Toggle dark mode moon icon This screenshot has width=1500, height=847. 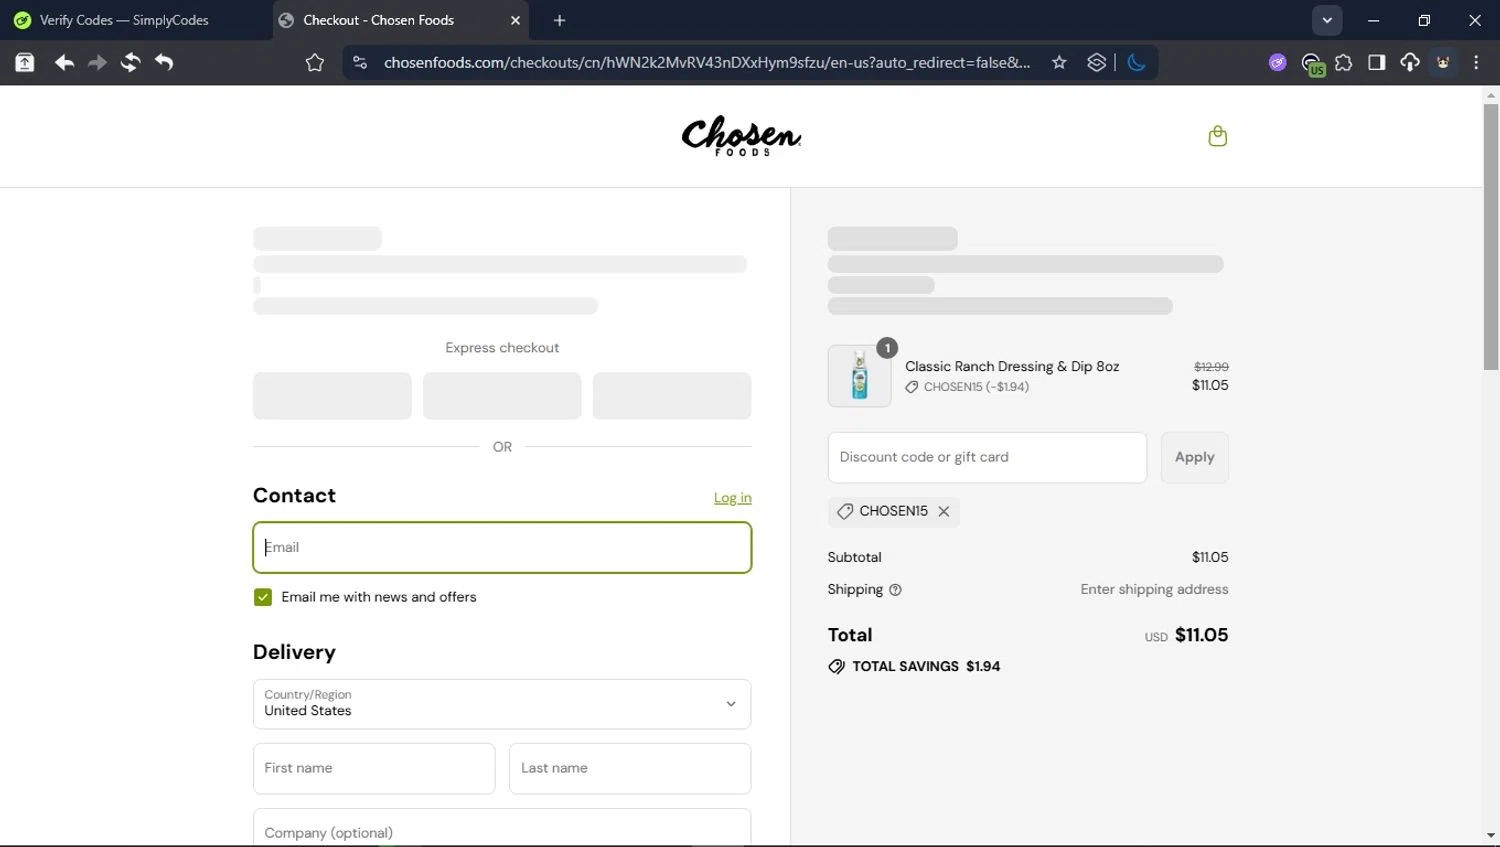(x=1136, y=62)
